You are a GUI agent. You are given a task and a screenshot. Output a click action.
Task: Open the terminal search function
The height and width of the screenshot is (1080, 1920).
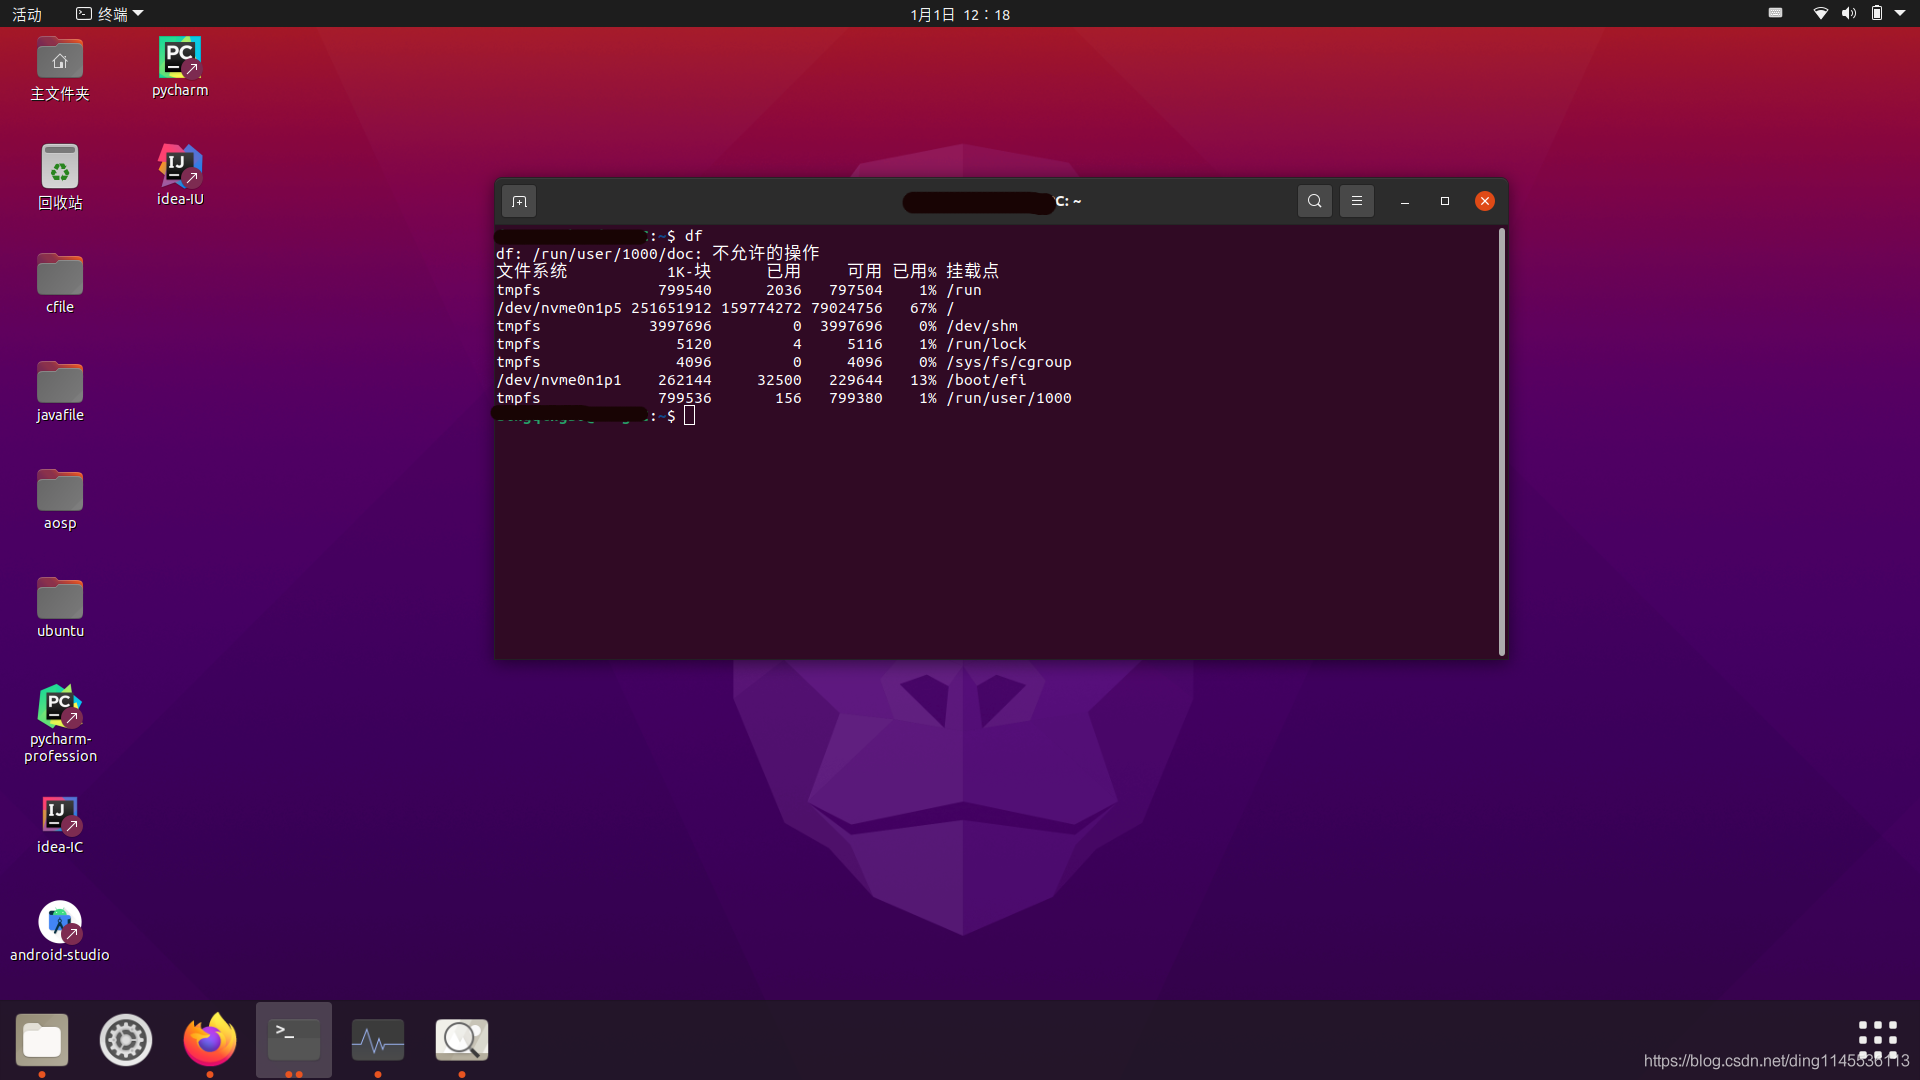(x=1313, y=200)
